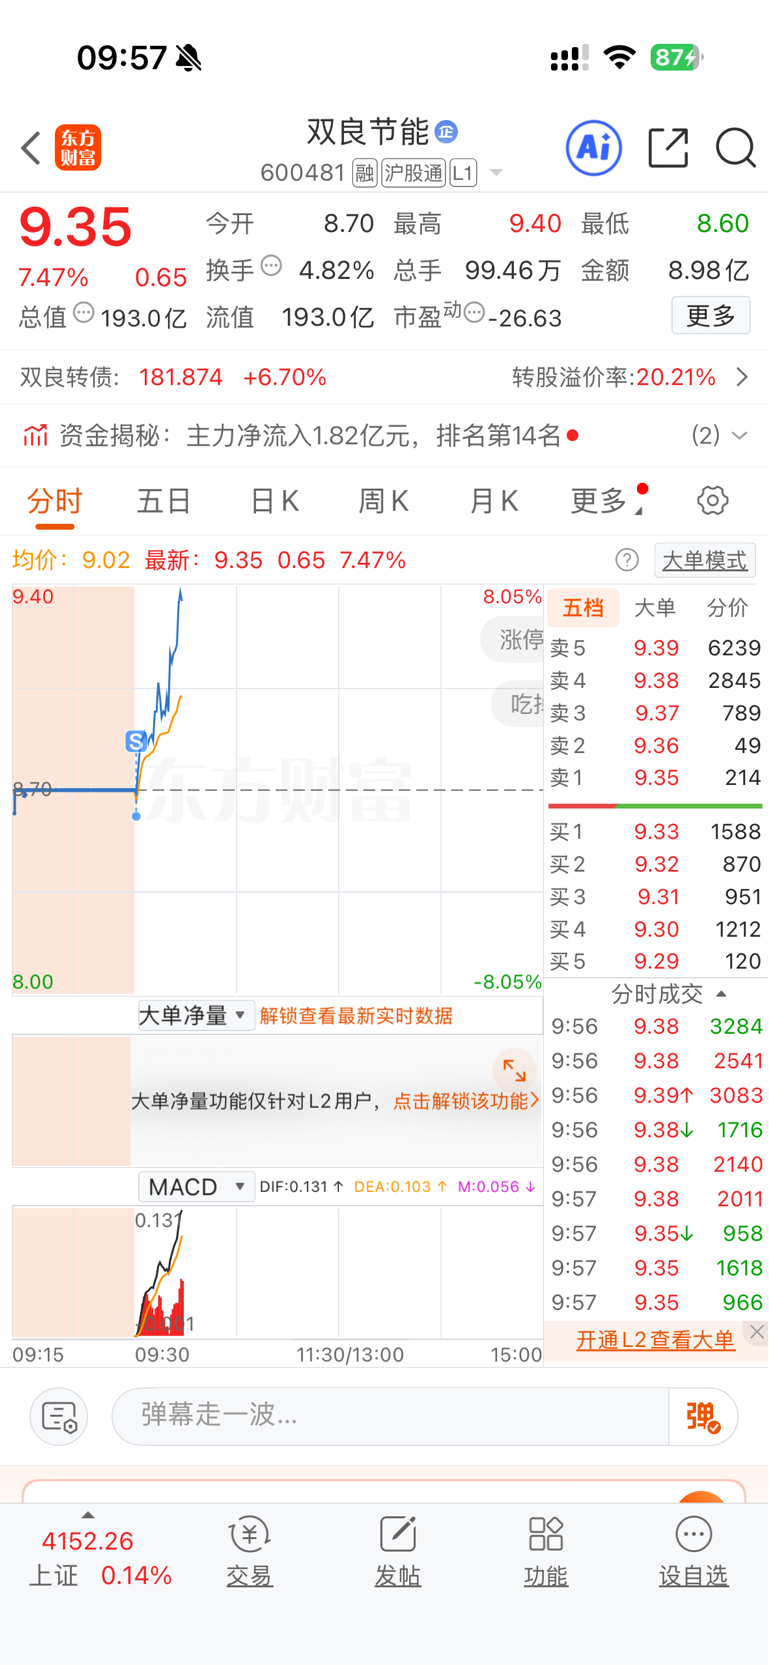Click the 卖5 row at 9.39
This screenshot has width=769, height=1665.
pyautogui.click(x=655, y=648)
